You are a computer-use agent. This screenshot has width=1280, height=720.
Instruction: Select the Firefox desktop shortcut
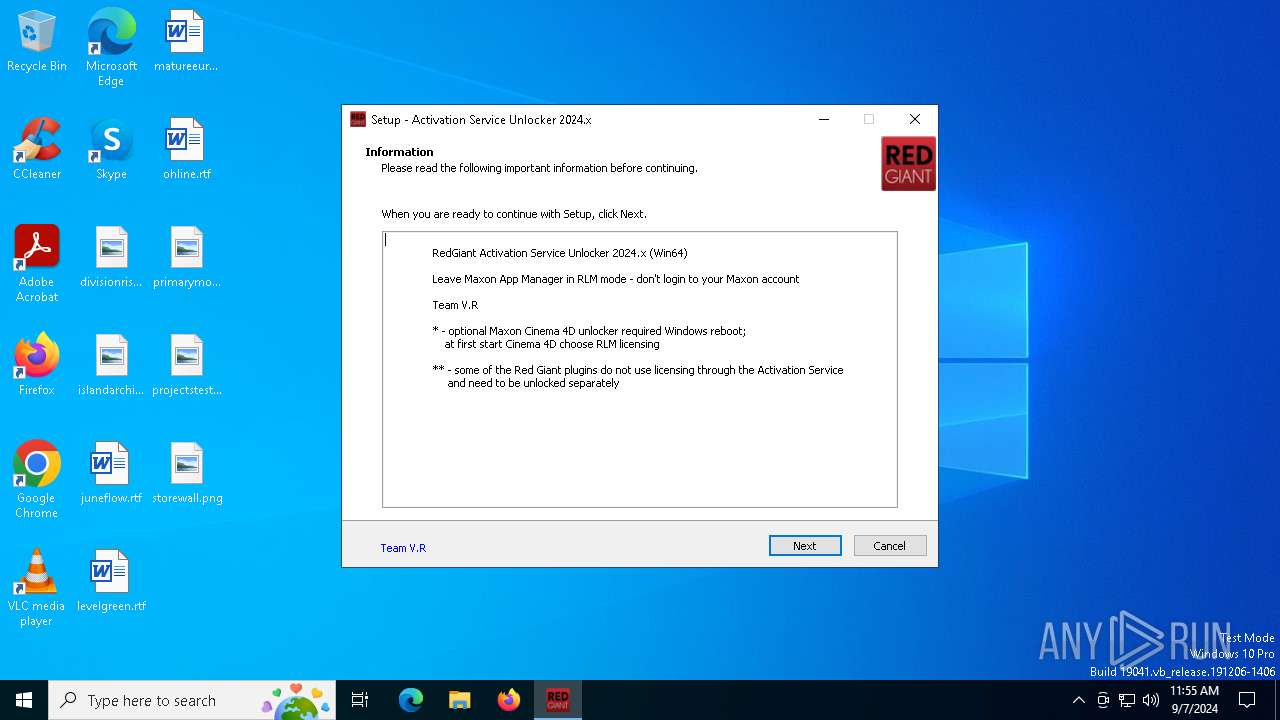coord(37,366)
